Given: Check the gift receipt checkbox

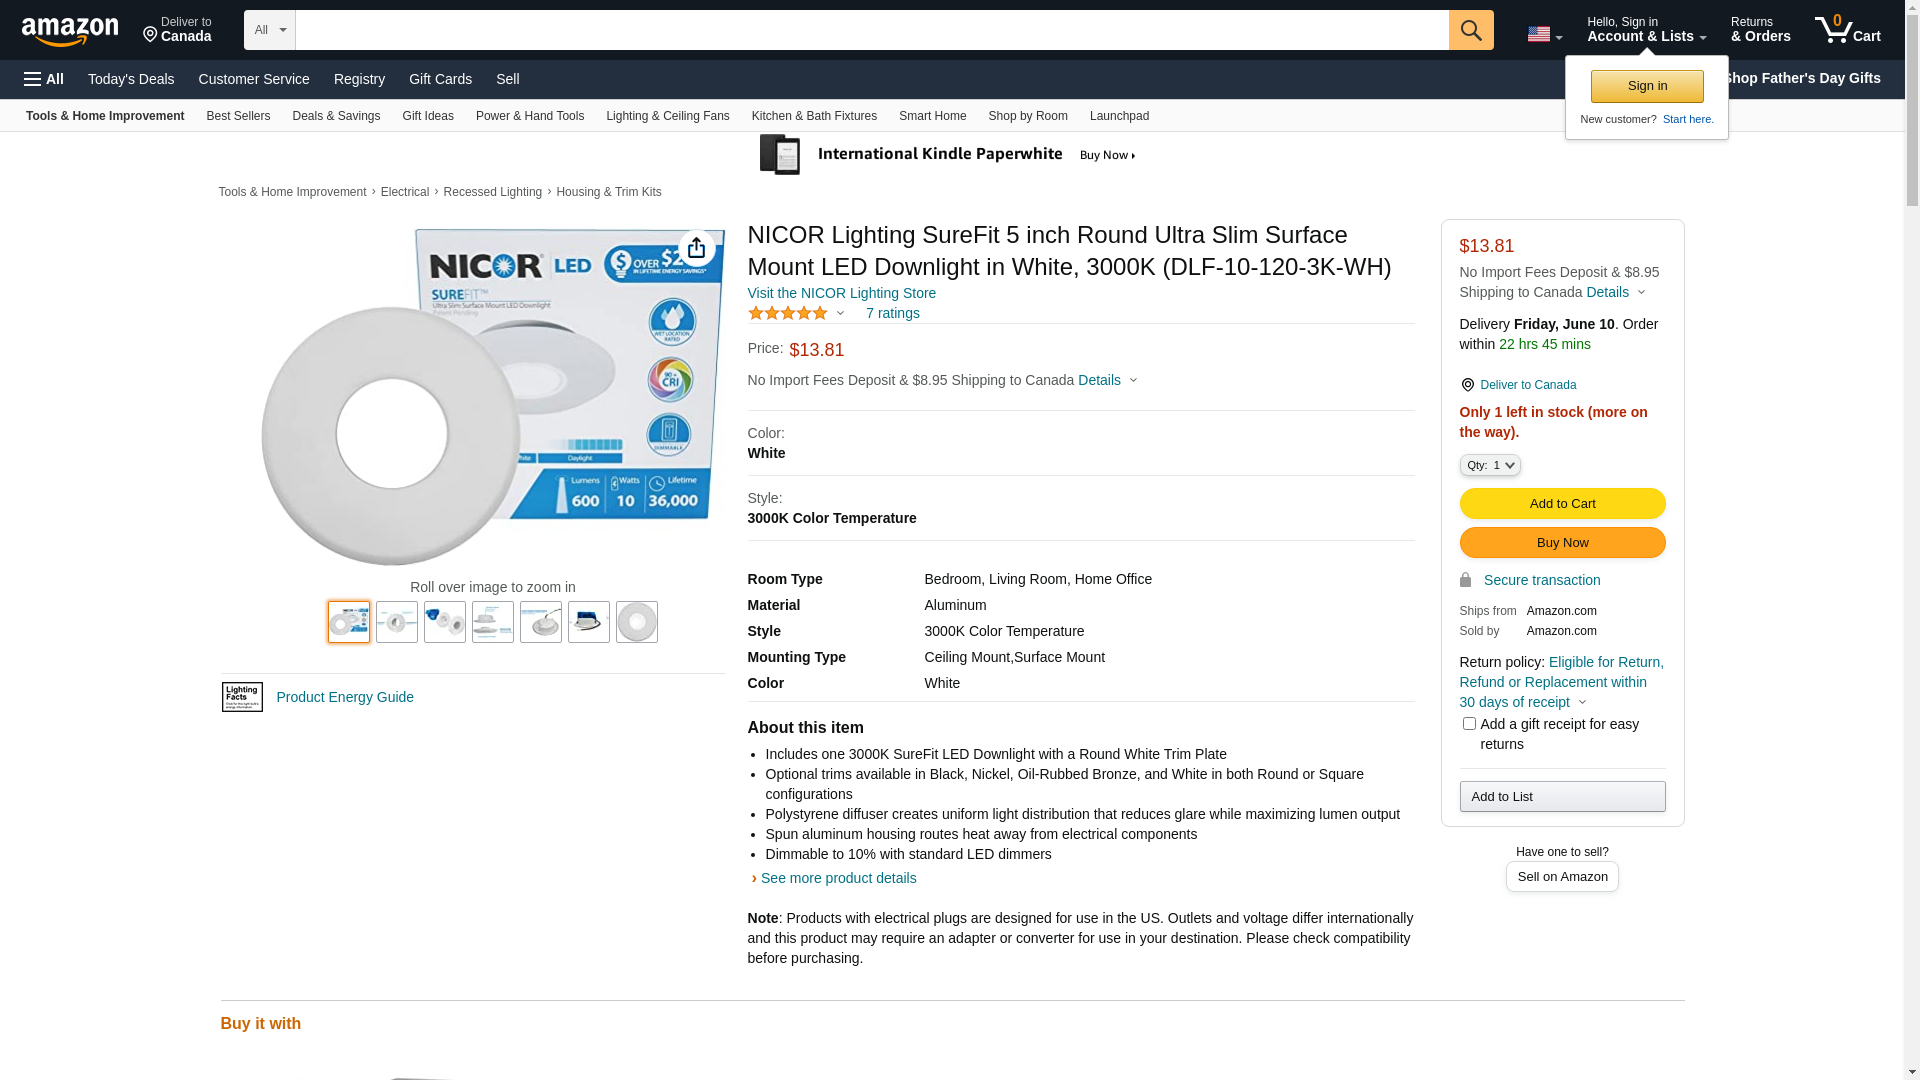Looking at the screenshot, I should pyautogui.click(x=1468, y=723).
